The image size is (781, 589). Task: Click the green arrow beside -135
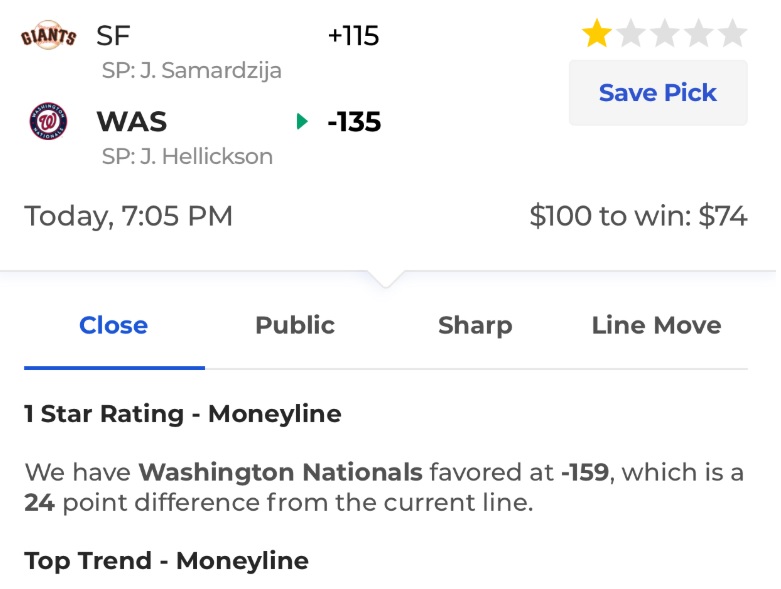tap(302, 121)
